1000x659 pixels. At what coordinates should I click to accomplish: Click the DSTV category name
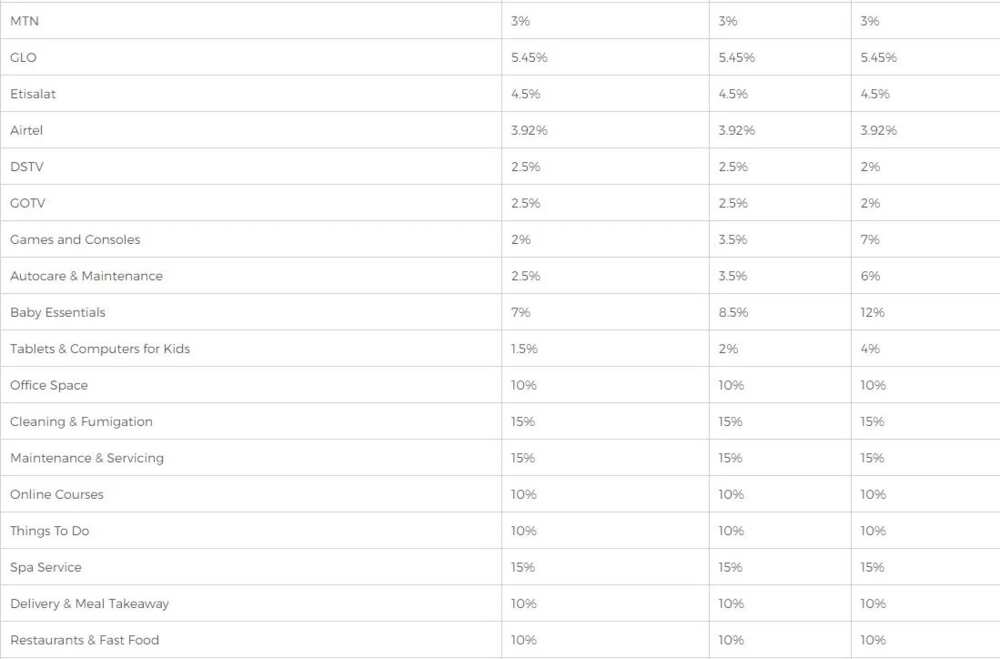(27, 167)
